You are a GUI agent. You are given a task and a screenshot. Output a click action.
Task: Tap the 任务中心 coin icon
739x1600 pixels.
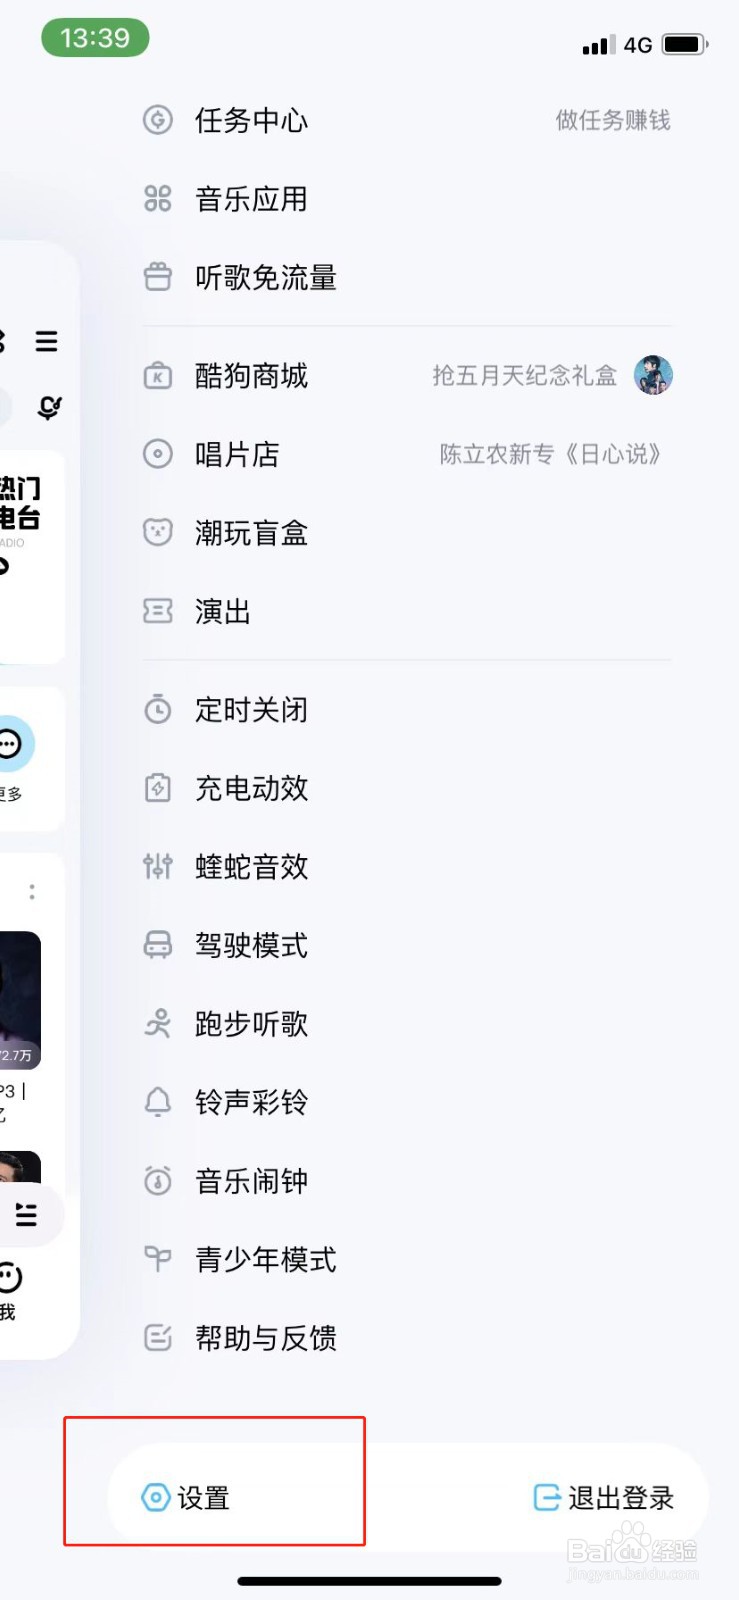pos(158,120)
